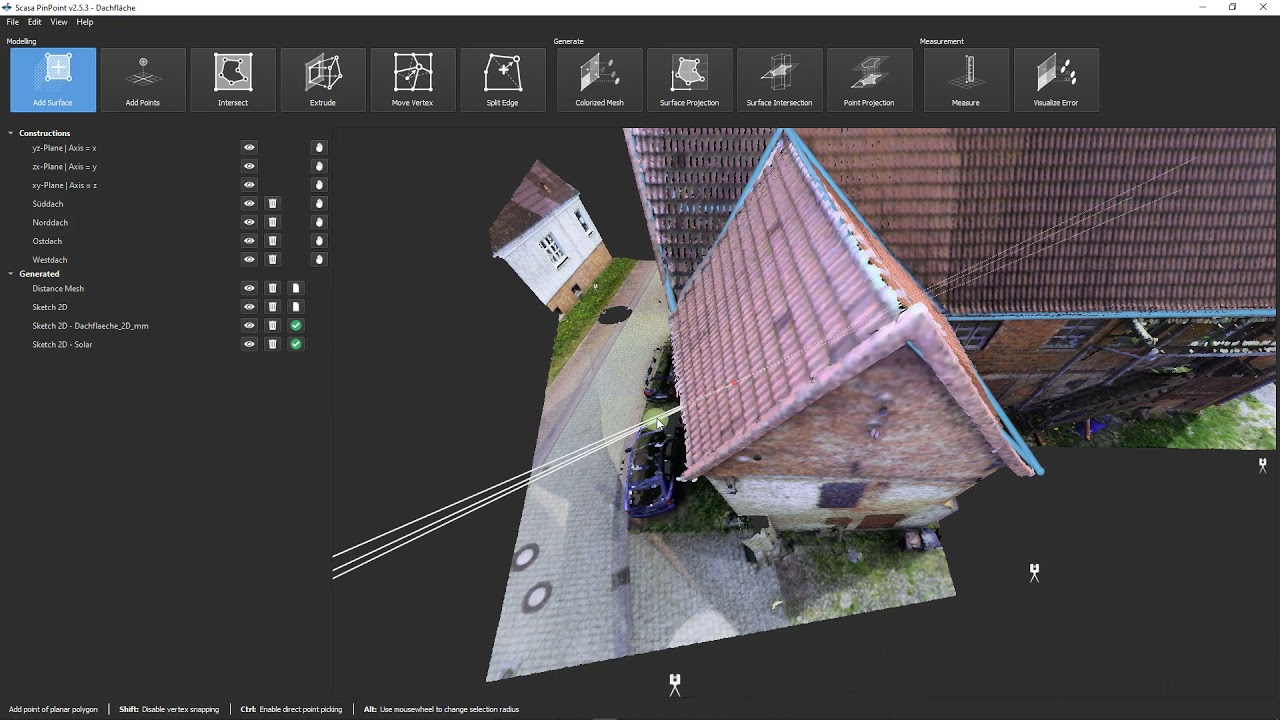Select the Add Surface tool

pos(53,80)
